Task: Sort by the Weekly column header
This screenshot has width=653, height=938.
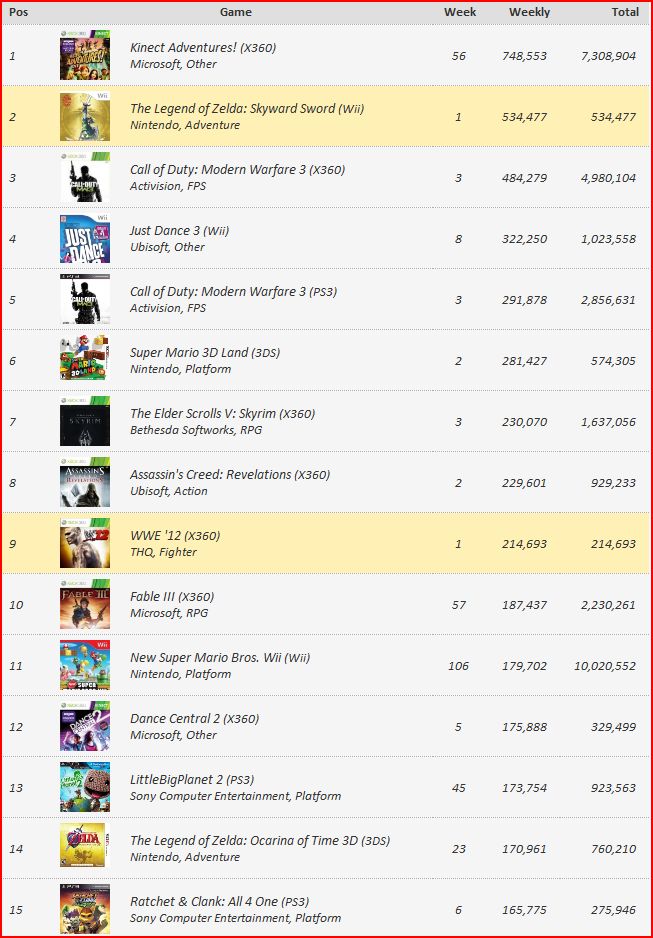Action: click(x=529, y=12)
